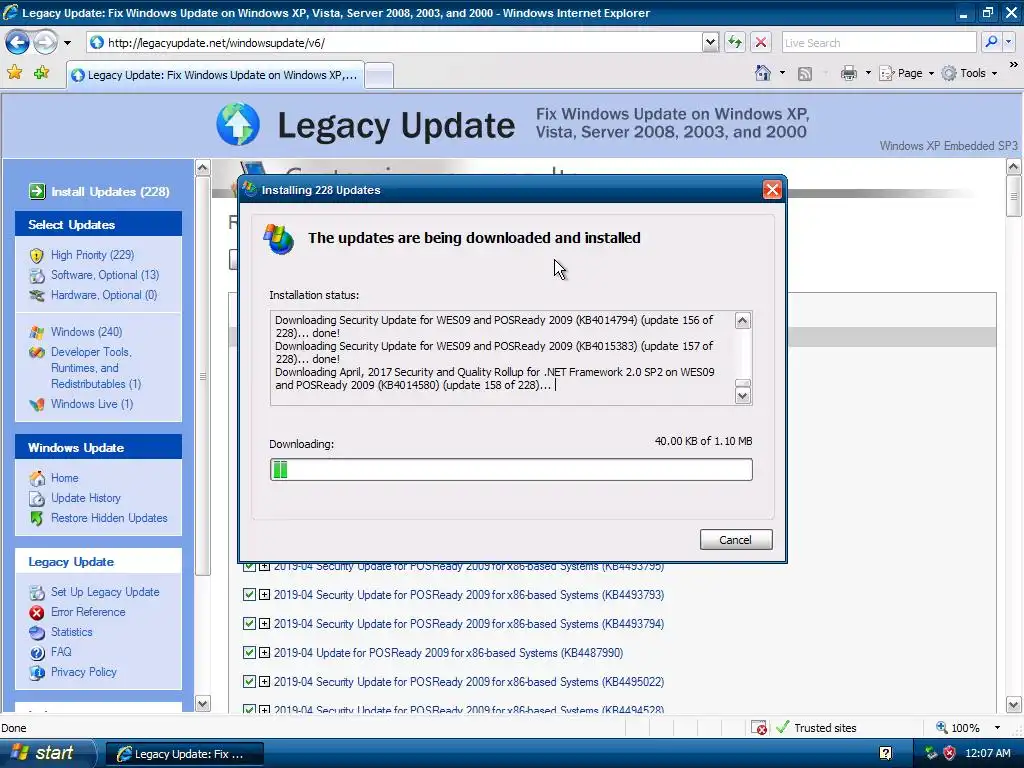The height and width of the screenshot is (768, 1024).
Task: Click the taskbar help question mark icon
Action: (x=886, y=754)
